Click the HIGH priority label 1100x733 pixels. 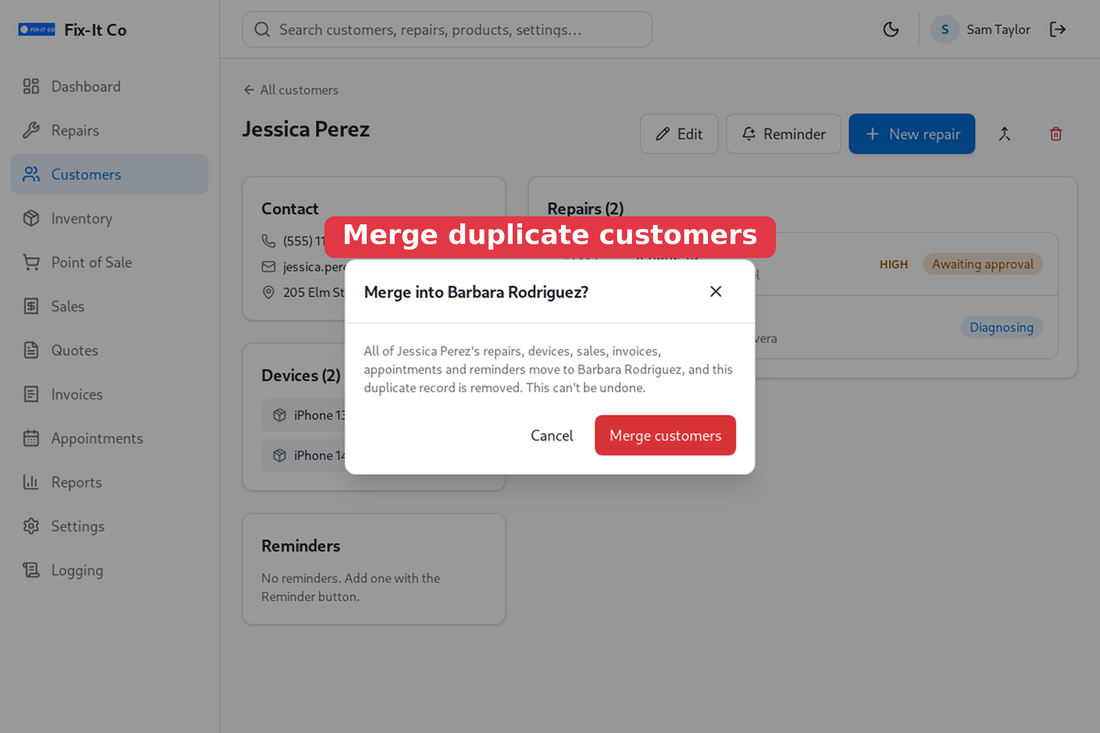pyautogui.click(x=894, y=264)
